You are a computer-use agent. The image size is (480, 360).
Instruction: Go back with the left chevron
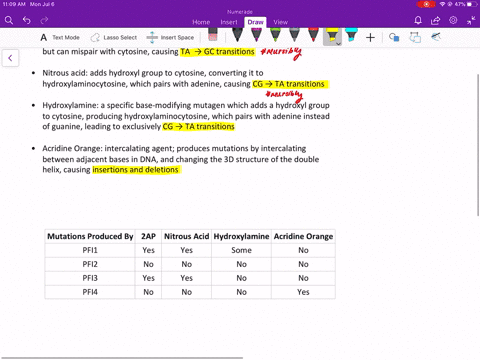click(x=10, y=58)
